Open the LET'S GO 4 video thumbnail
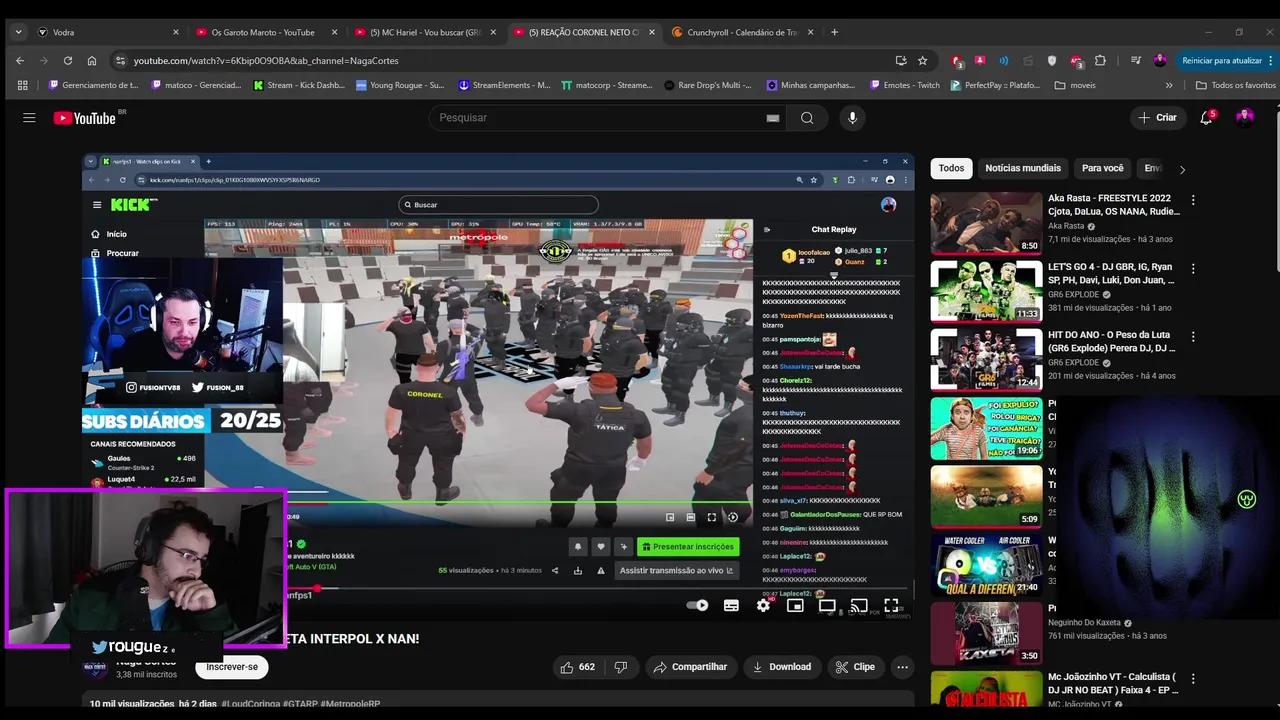 pyautogui.click(x=986, y=291)
